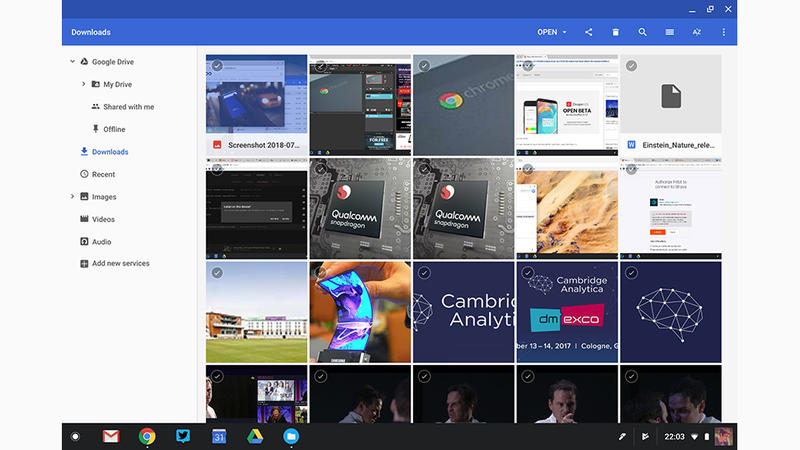
Task: Open stylus tools in shelf
Action: click(622, 436)
